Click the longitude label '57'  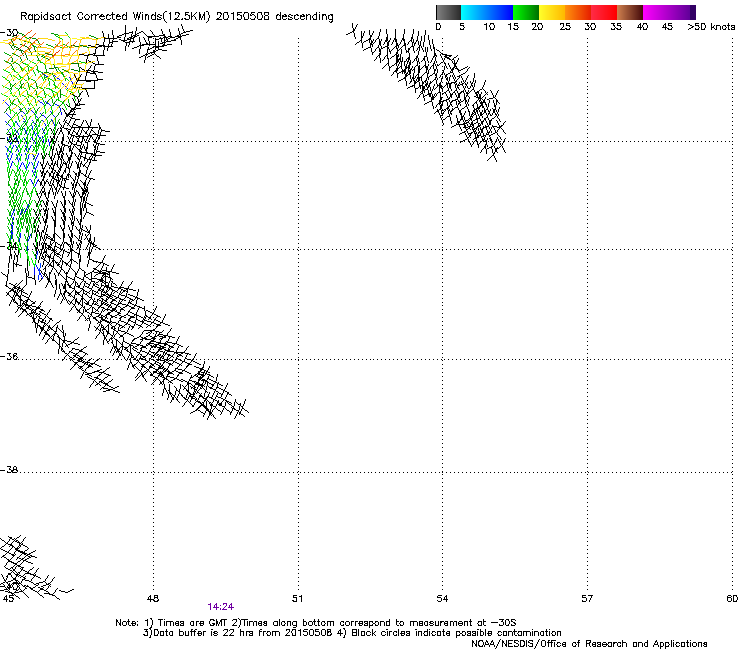(x=587, y=599)
